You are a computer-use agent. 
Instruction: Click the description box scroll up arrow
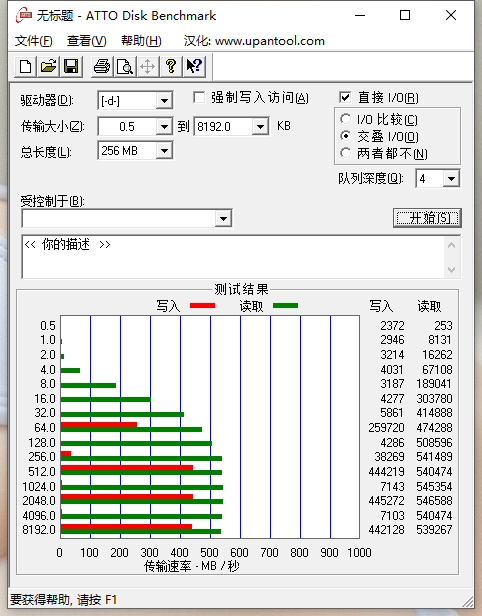pos(451,246)
